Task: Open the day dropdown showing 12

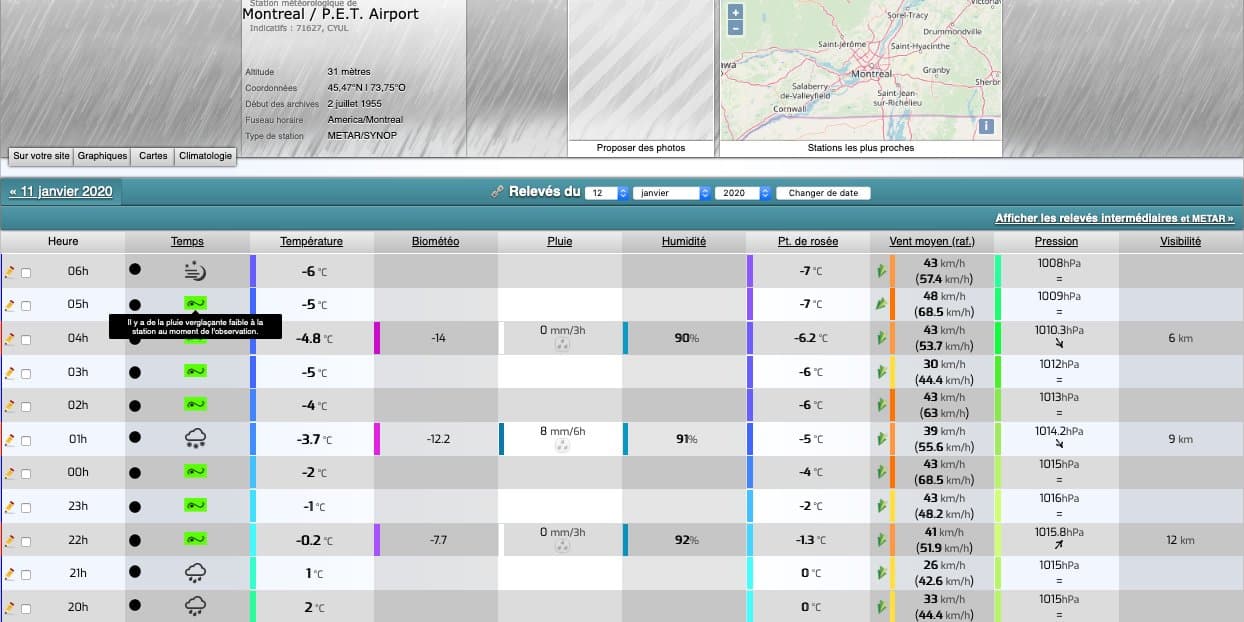Action: [607, 193]
